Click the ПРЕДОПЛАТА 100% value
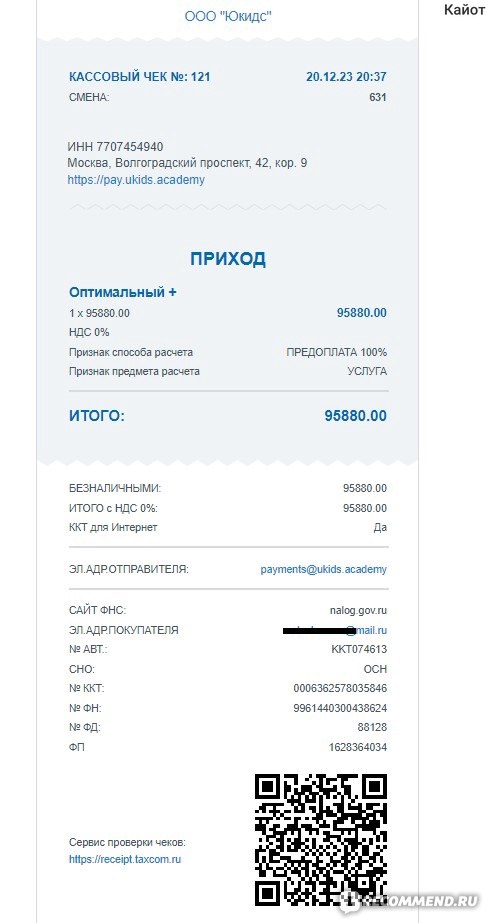 click(337, 353)
